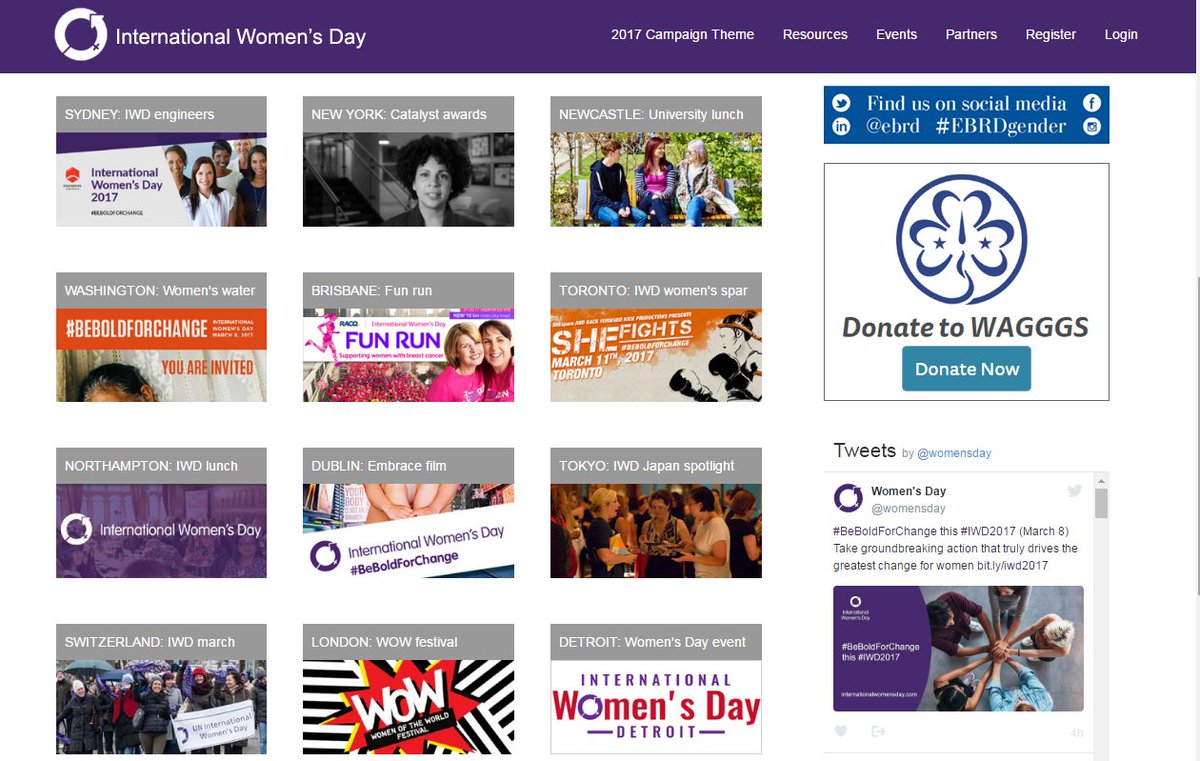Screen dimensions: 1200x761
Task: Click the Twitter bird icon in tweet header
Action: [x=1075, y=490]
